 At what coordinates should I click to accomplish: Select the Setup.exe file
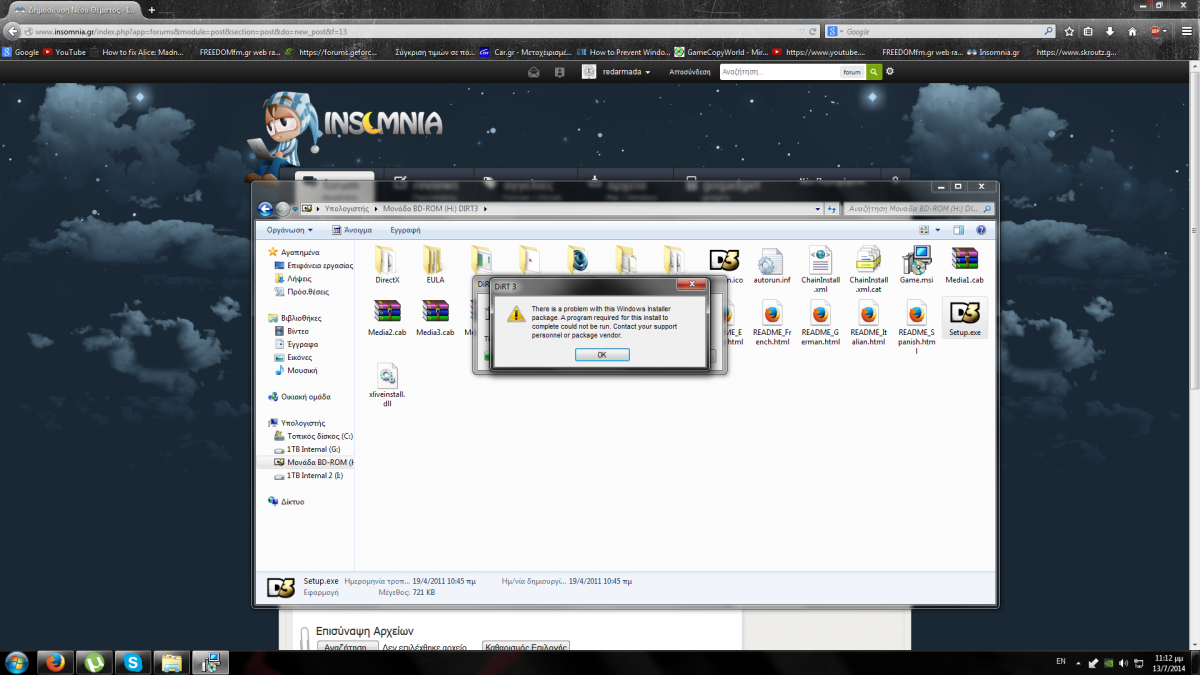tap(965, 317)
